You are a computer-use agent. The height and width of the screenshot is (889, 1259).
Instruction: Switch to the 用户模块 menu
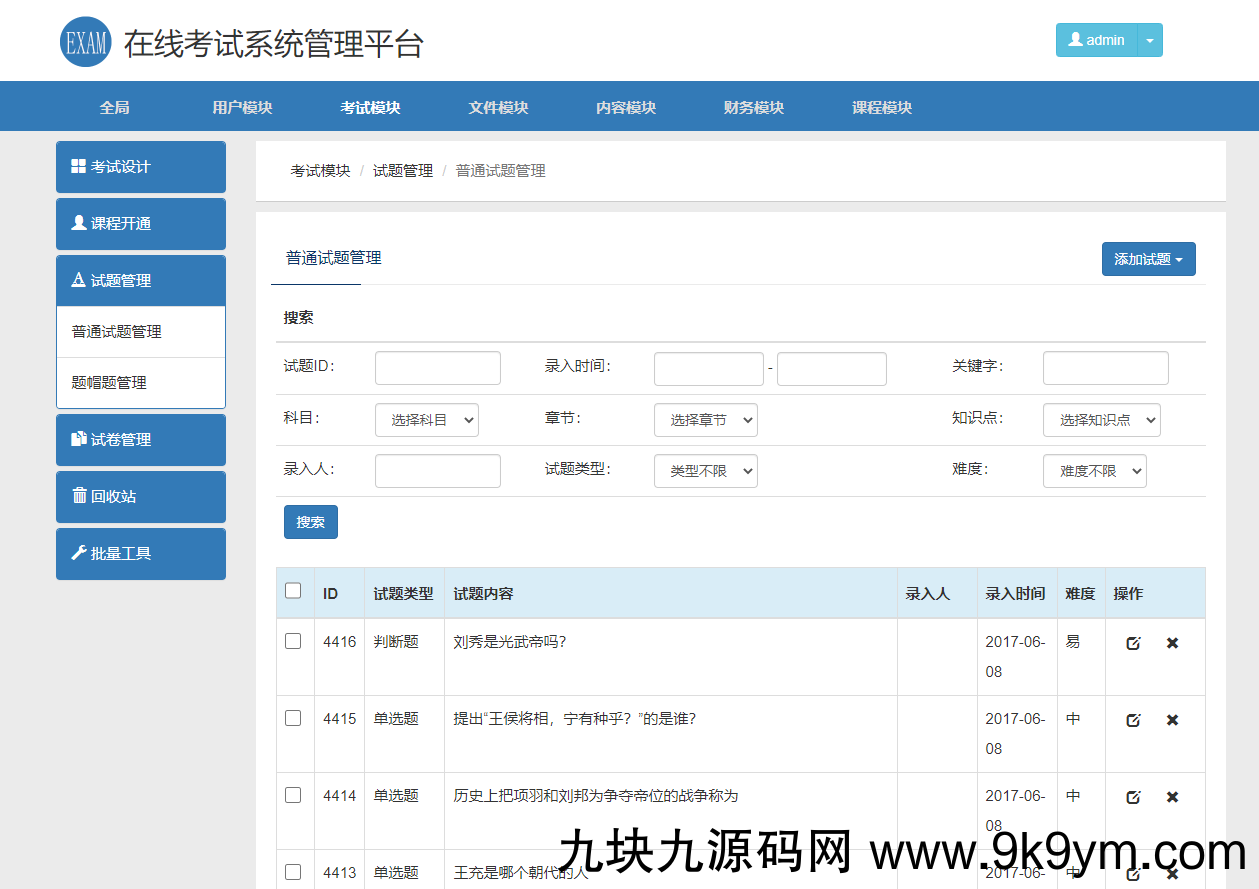pyautogui.click(x=243, y=106)
